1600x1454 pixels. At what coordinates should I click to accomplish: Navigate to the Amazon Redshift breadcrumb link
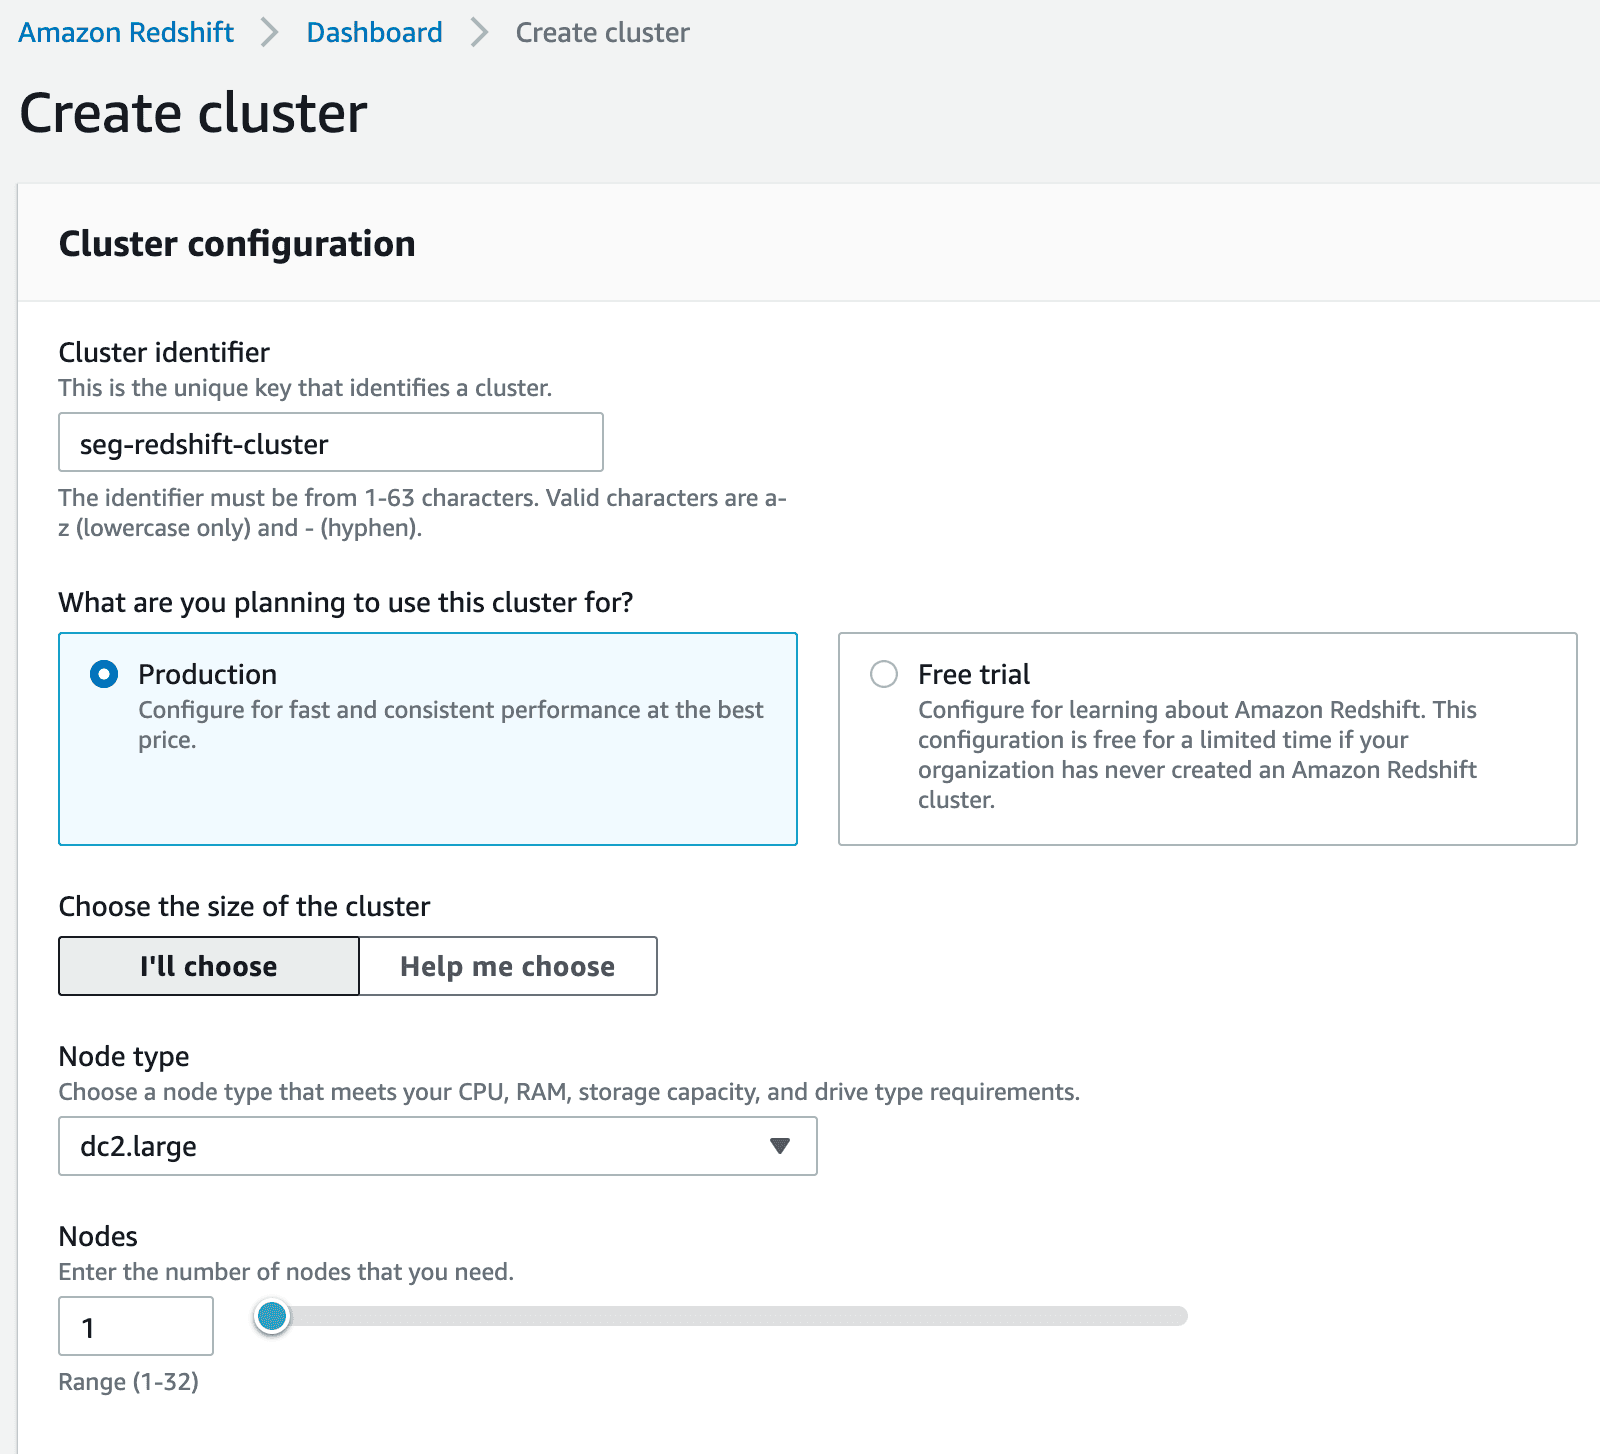(x=125, y=32)
